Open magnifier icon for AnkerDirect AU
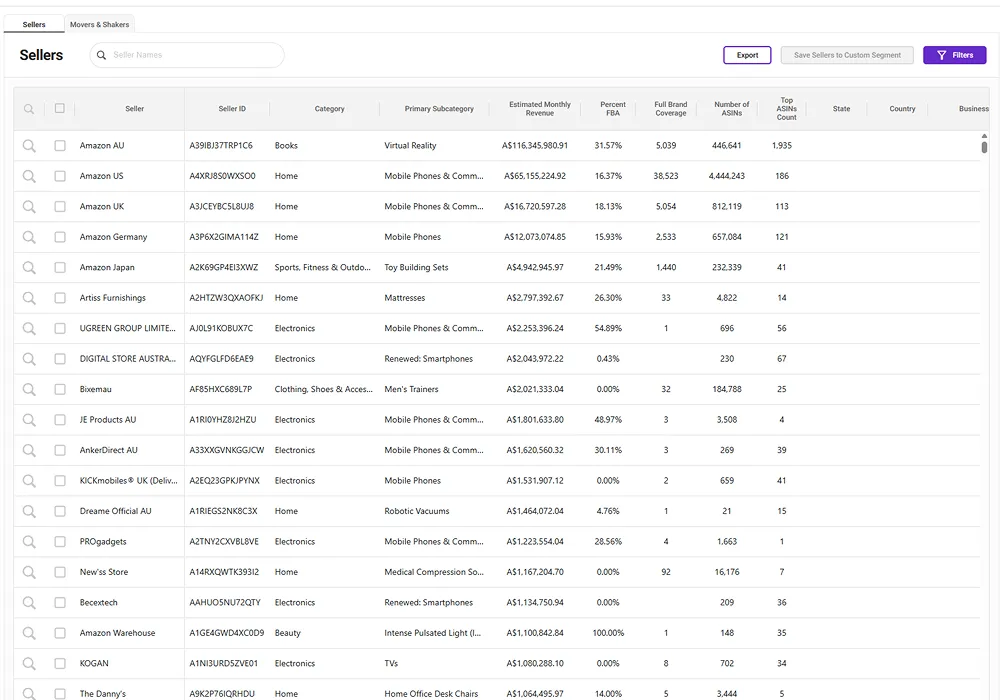1000x700 pixels. (x=29, y=450)
